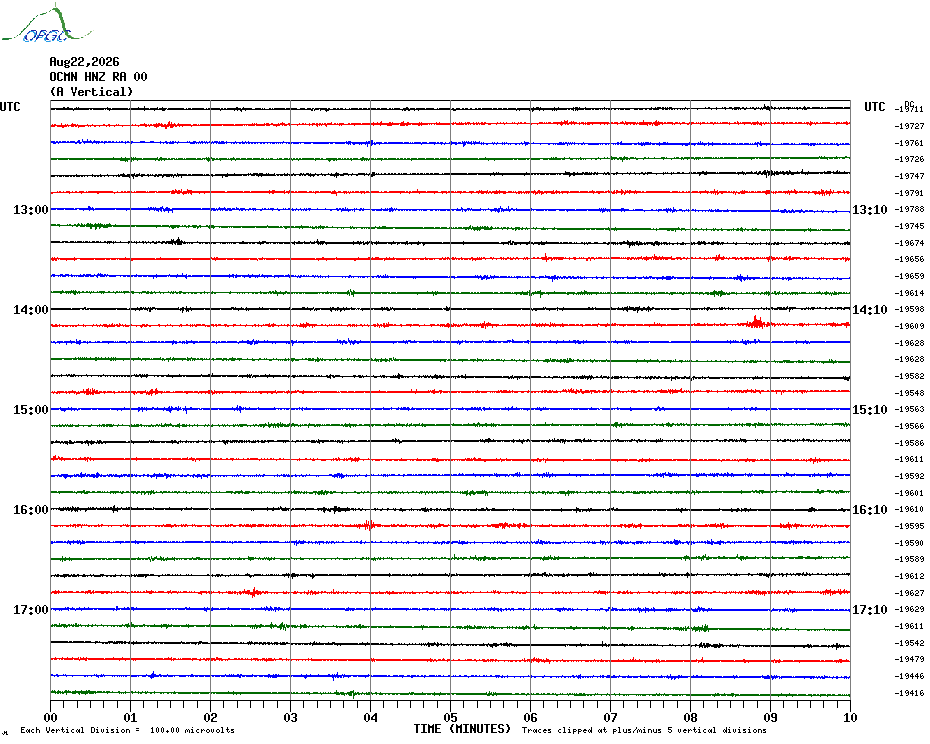Click the TIME (MINUTES) axis title

click(x=462, y=729)
